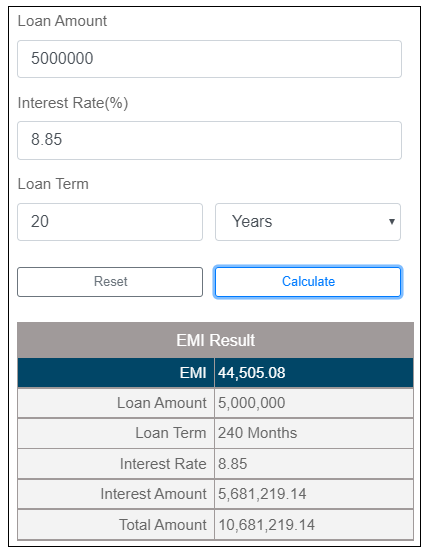Click the Interest Amount row label
The width and height of the screenshot is (429, 551).
tap(154, 494)
